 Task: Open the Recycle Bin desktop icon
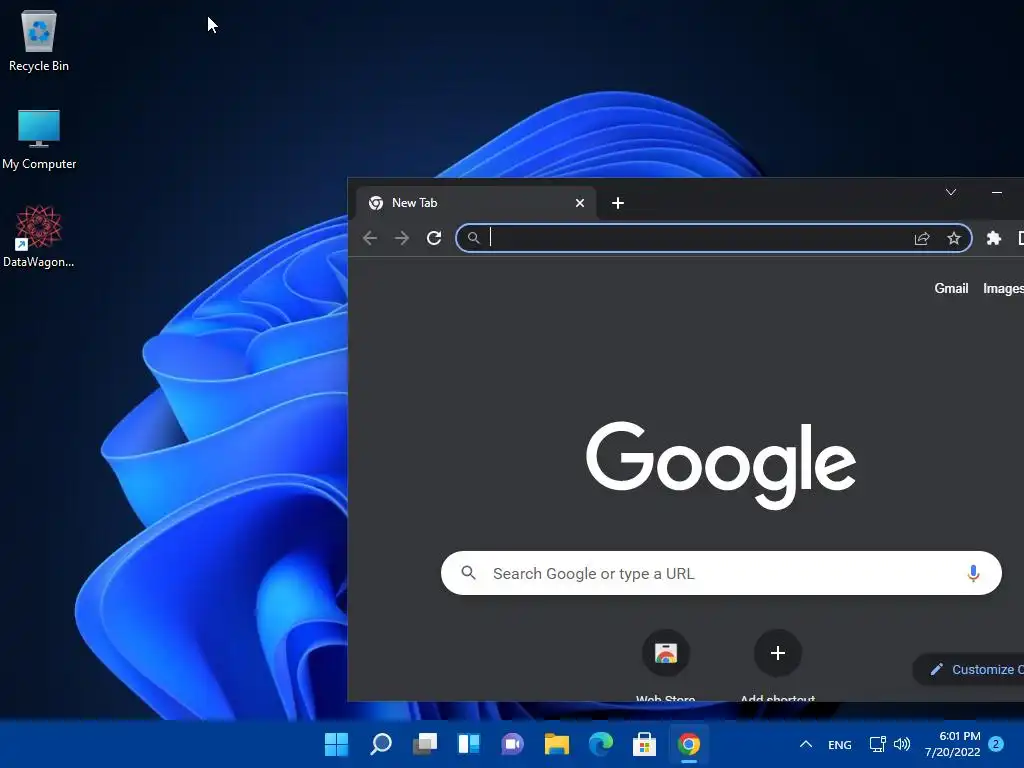(39, 40)
